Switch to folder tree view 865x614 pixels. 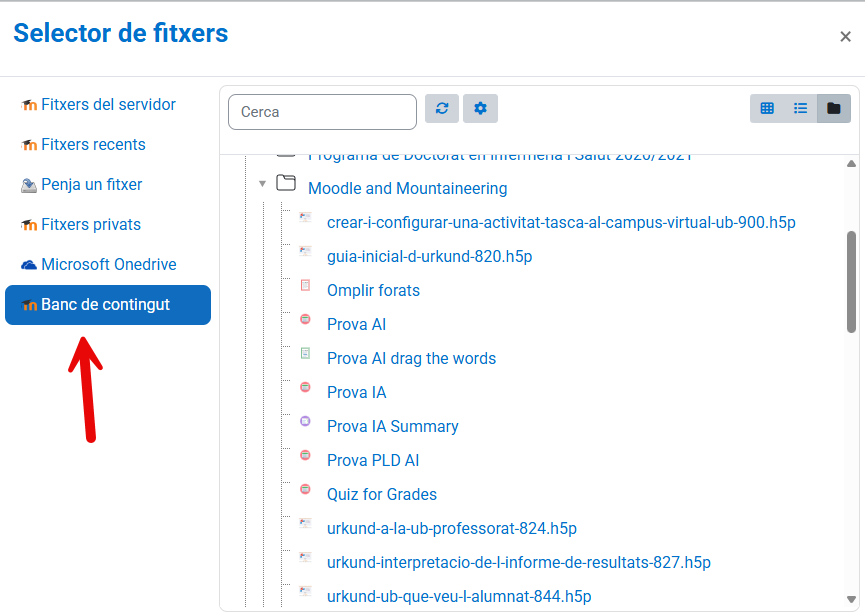click(834, 108)
